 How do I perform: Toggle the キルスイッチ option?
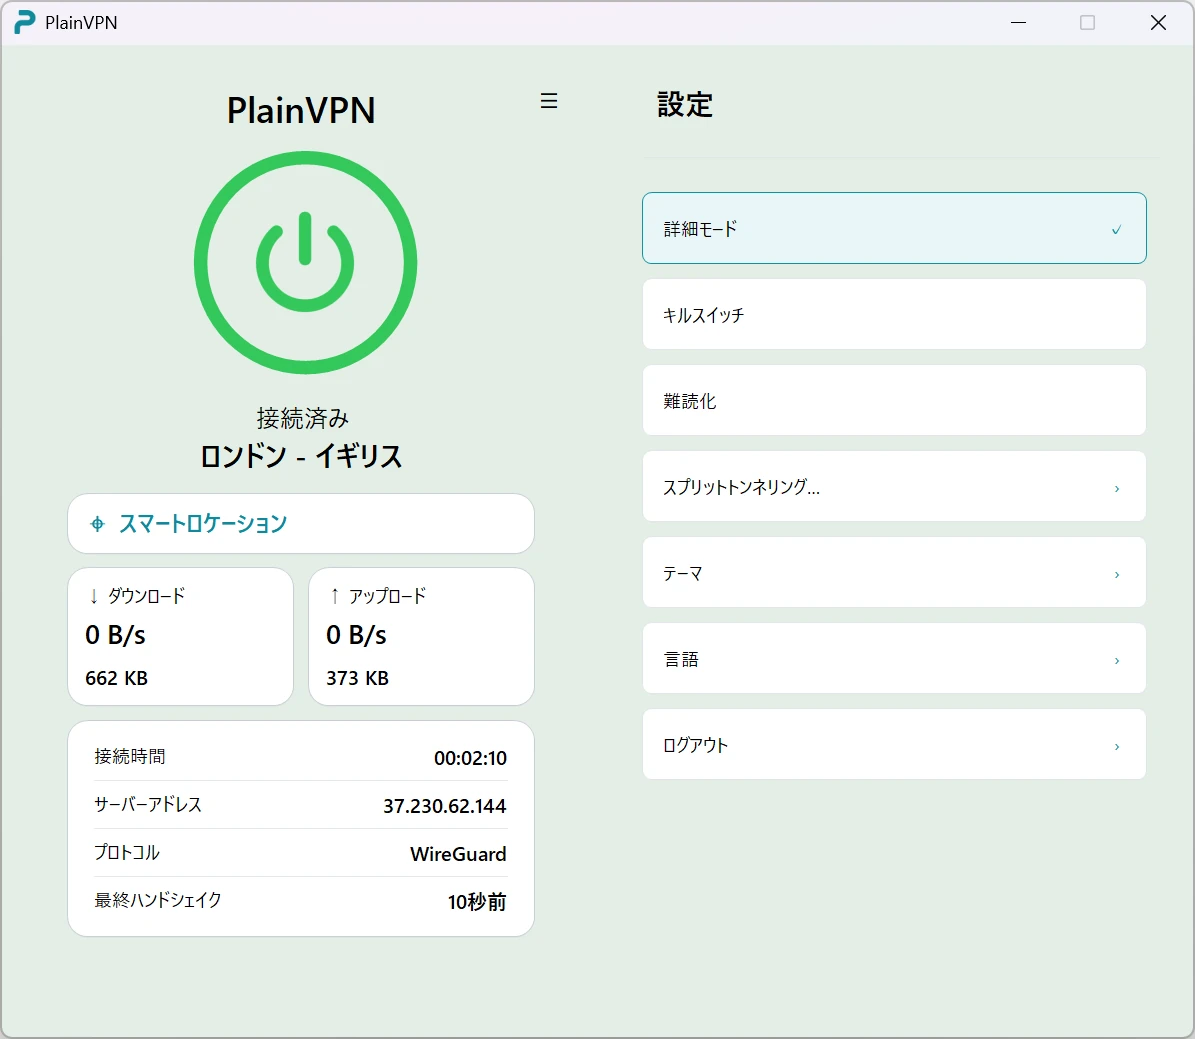[894, 314]
